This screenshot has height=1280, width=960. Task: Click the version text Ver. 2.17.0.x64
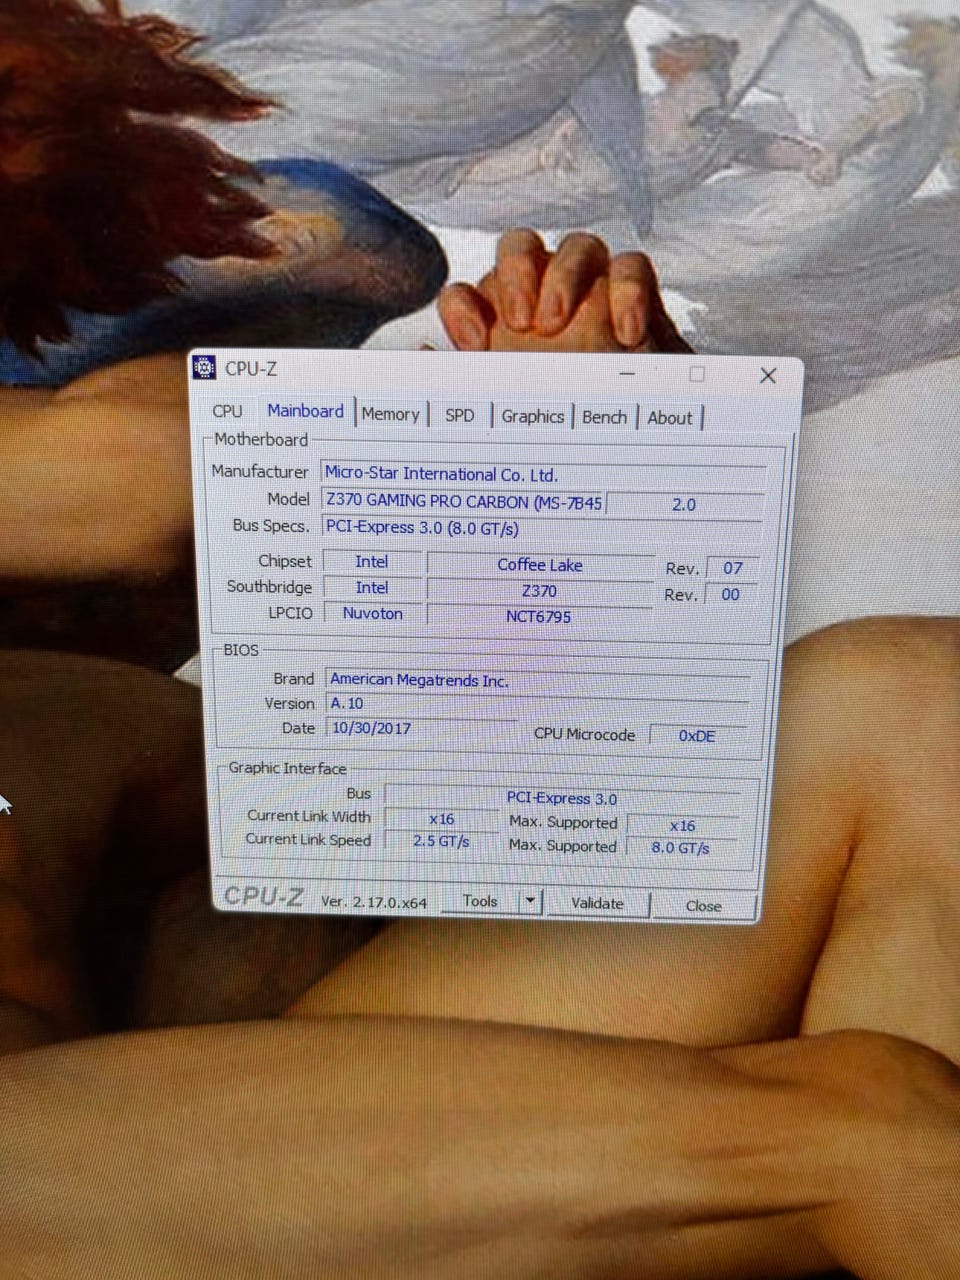tap(374, 901)
